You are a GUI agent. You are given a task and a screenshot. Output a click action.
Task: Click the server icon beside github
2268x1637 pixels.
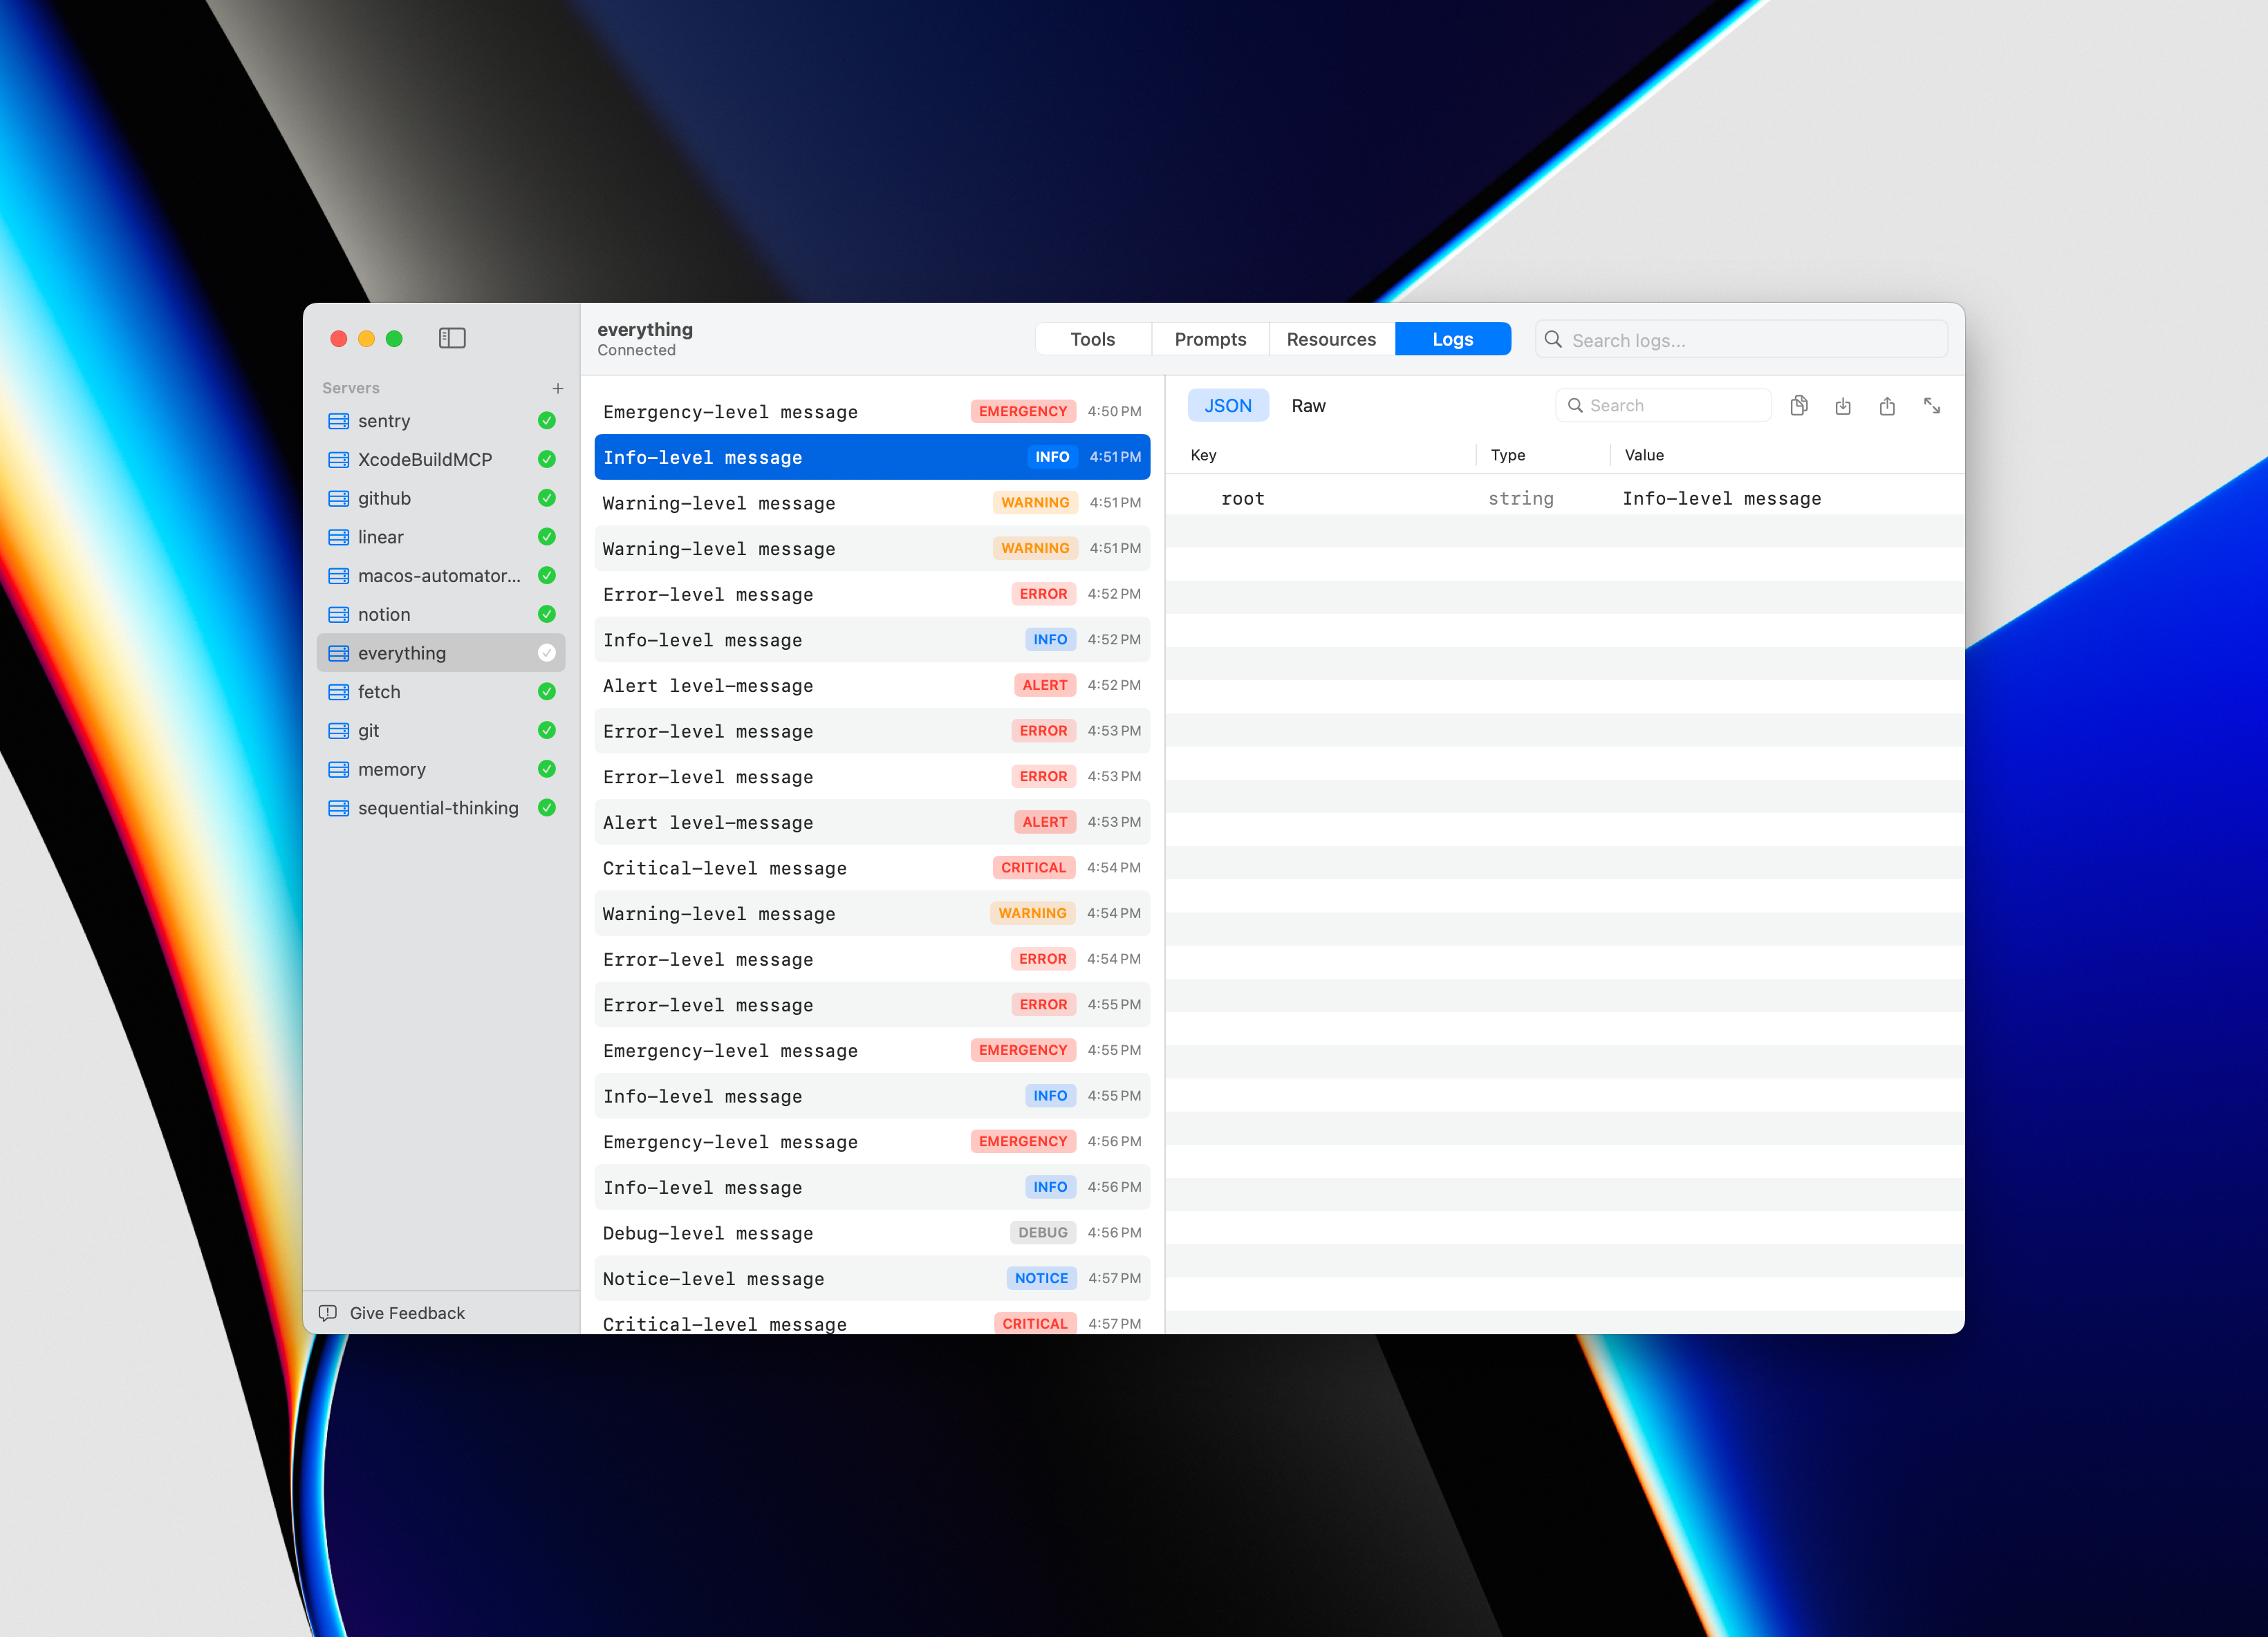[339, 498]
